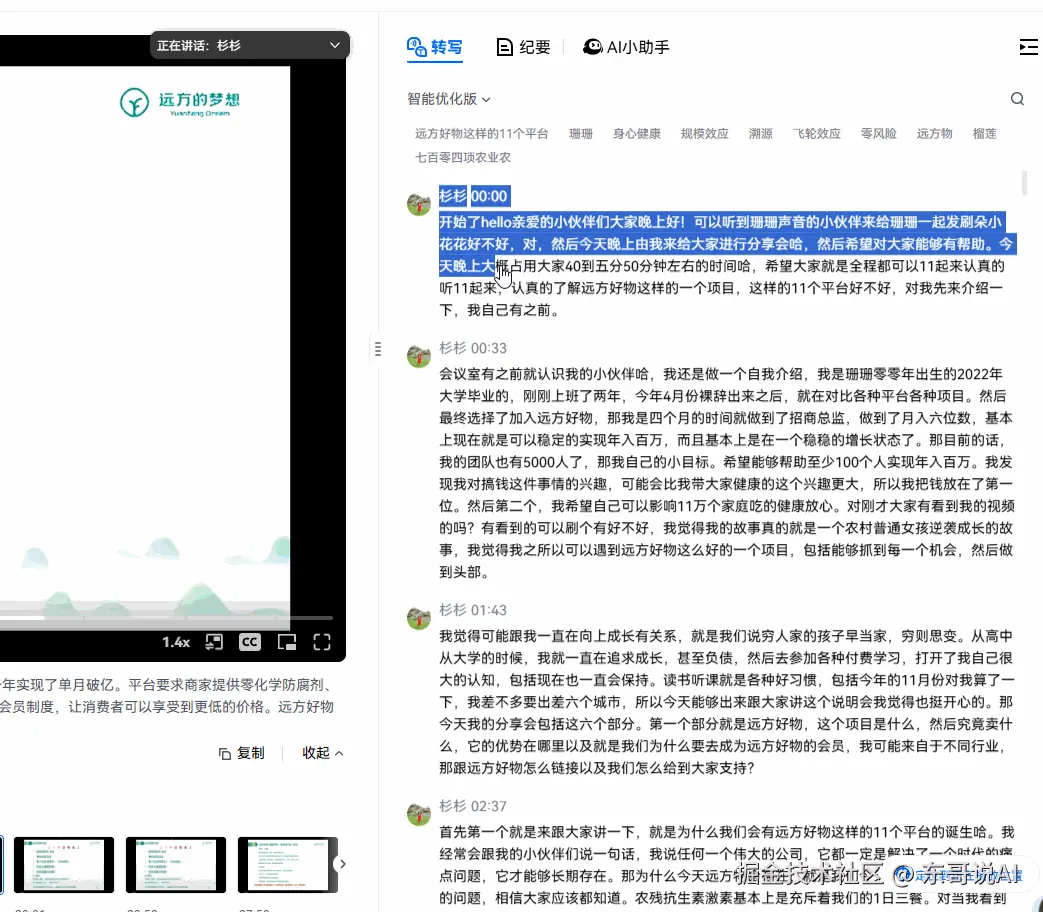Click the transcript search magnifier icon

tap(1017, 99)
